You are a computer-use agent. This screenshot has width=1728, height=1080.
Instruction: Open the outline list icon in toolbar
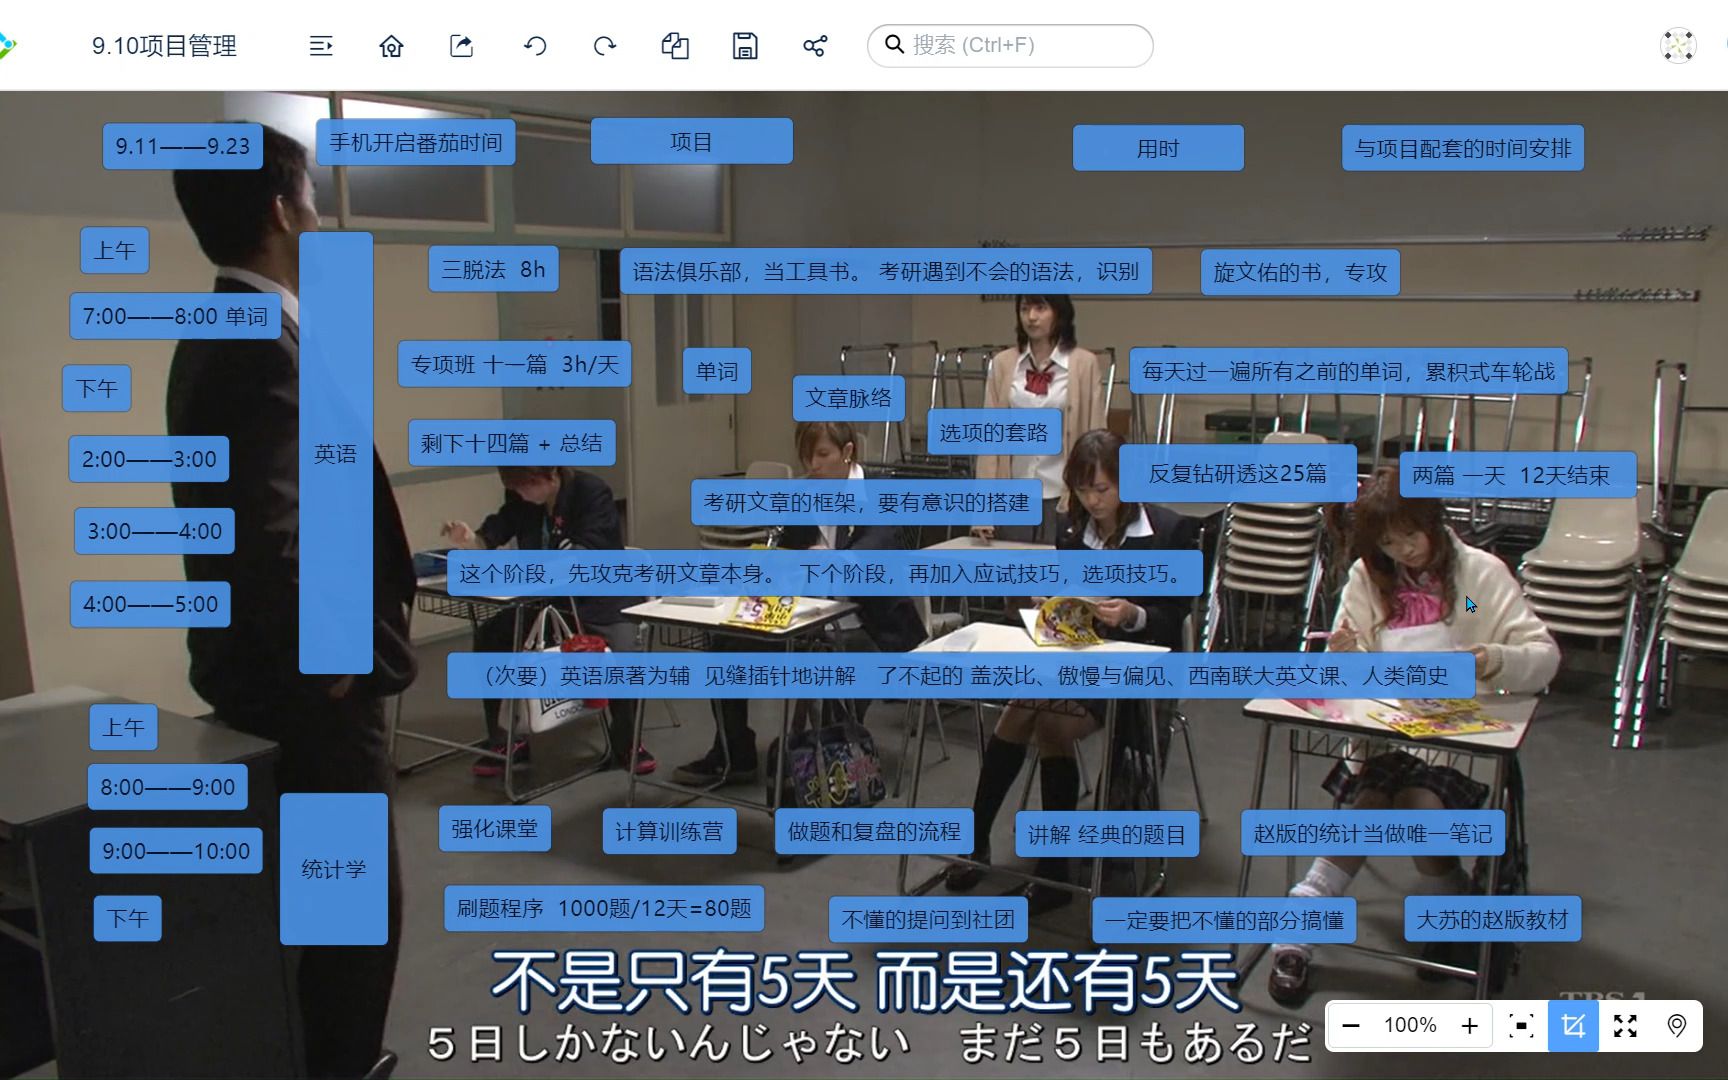point(321,46)
